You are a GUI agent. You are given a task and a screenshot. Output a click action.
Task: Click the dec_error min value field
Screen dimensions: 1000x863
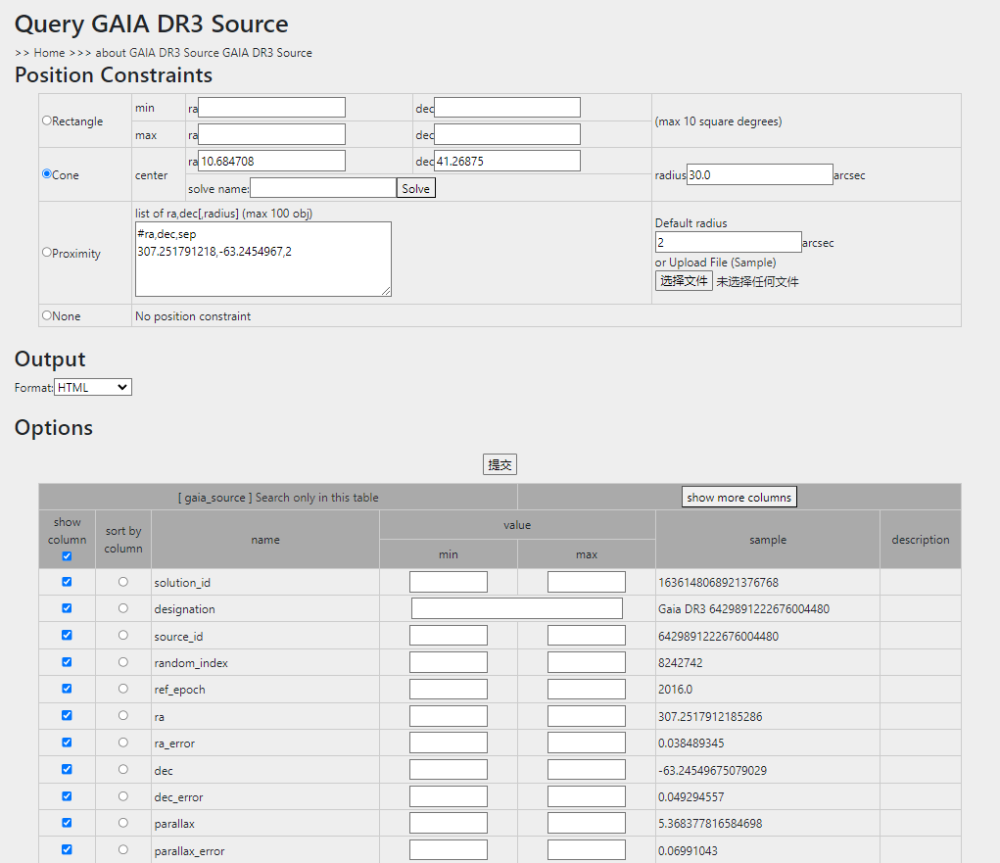pos(448,796)
